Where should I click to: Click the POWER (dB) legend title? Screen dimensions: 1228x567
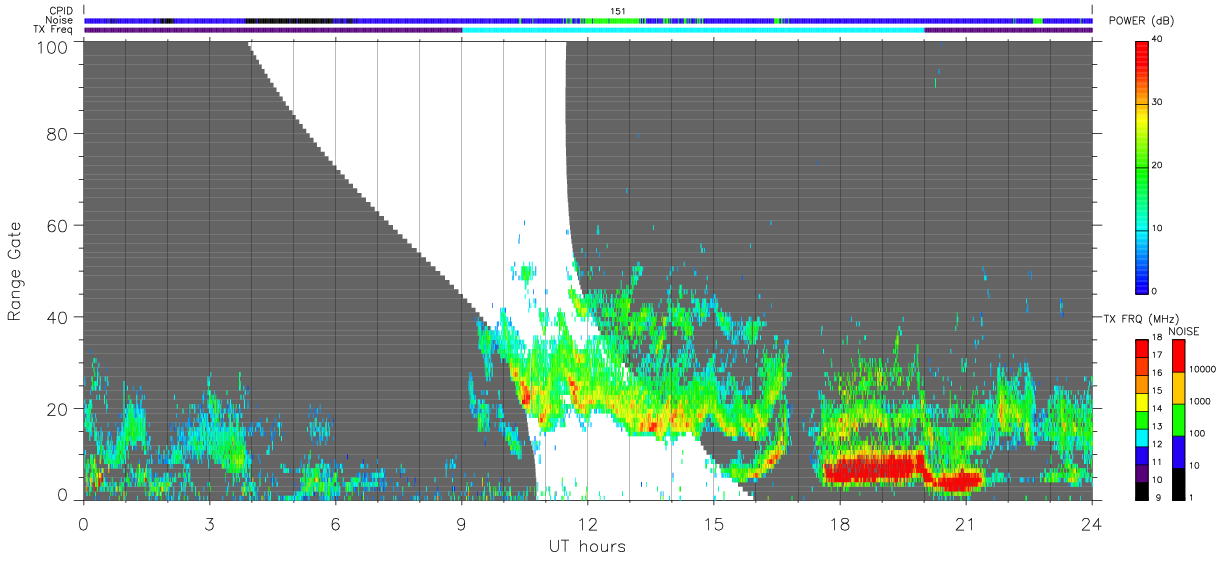(x=1140, y=22)
